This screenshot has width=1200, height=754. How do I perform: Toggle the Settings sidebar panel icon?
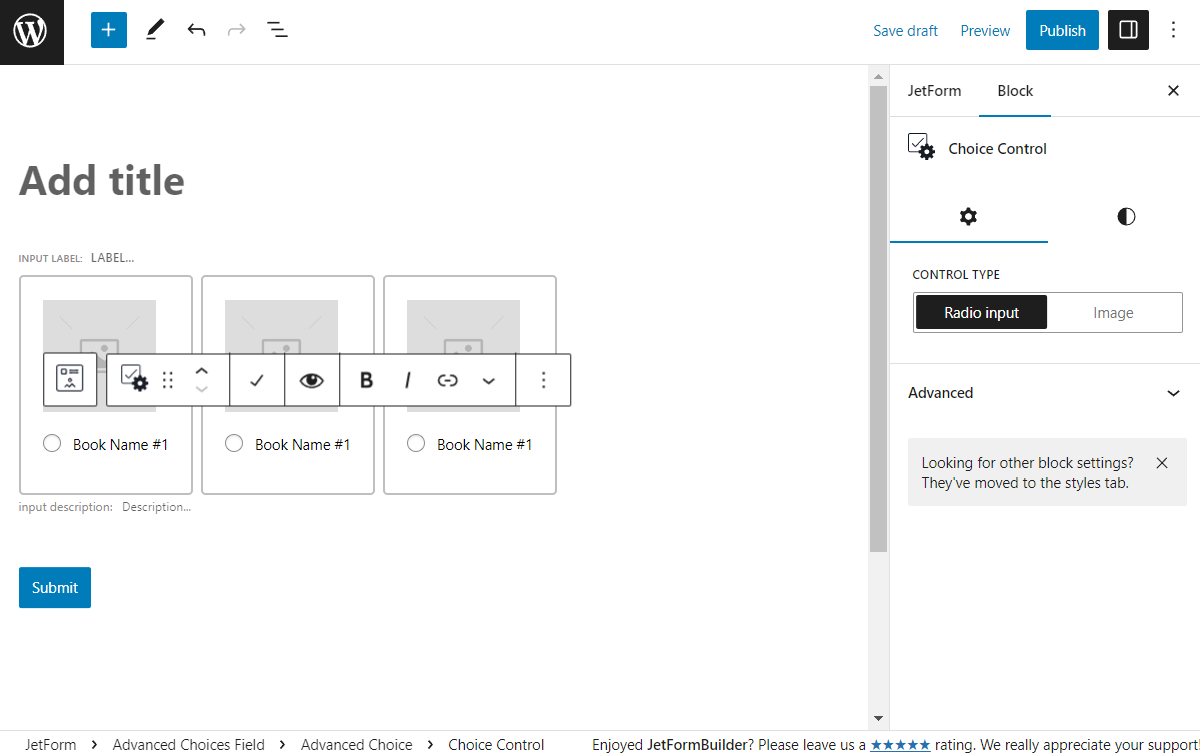pos(1128,30)
